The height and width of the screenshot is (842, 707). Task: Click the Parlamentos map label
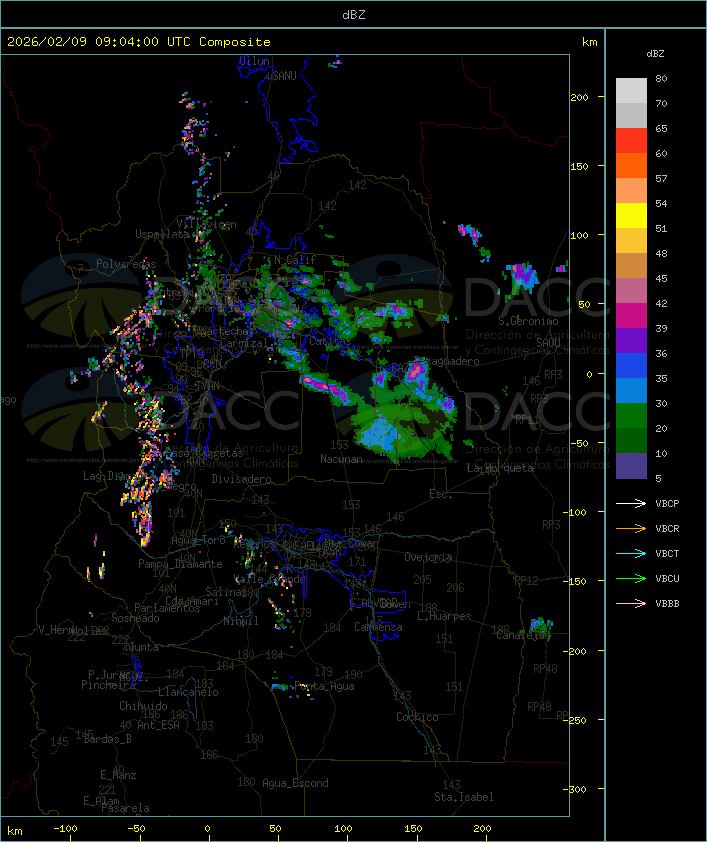pyautogui.click(x=167, y=608)
